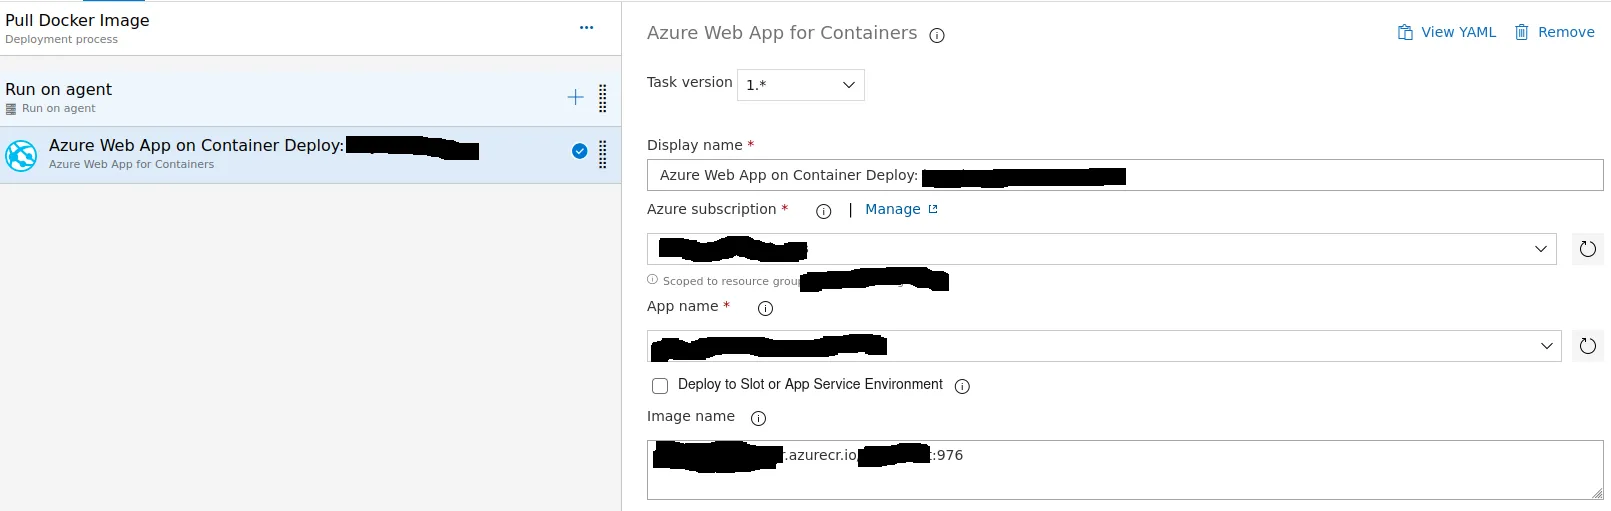Open the Task version dropdown

(x=800, y=85)
